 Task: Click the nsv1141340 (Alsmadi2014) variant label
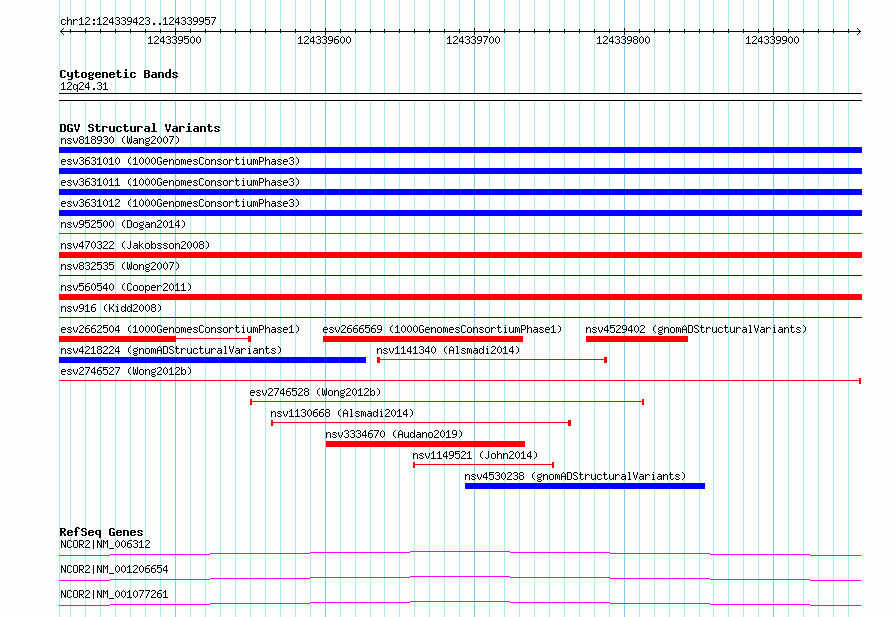(x=448, y=350)
